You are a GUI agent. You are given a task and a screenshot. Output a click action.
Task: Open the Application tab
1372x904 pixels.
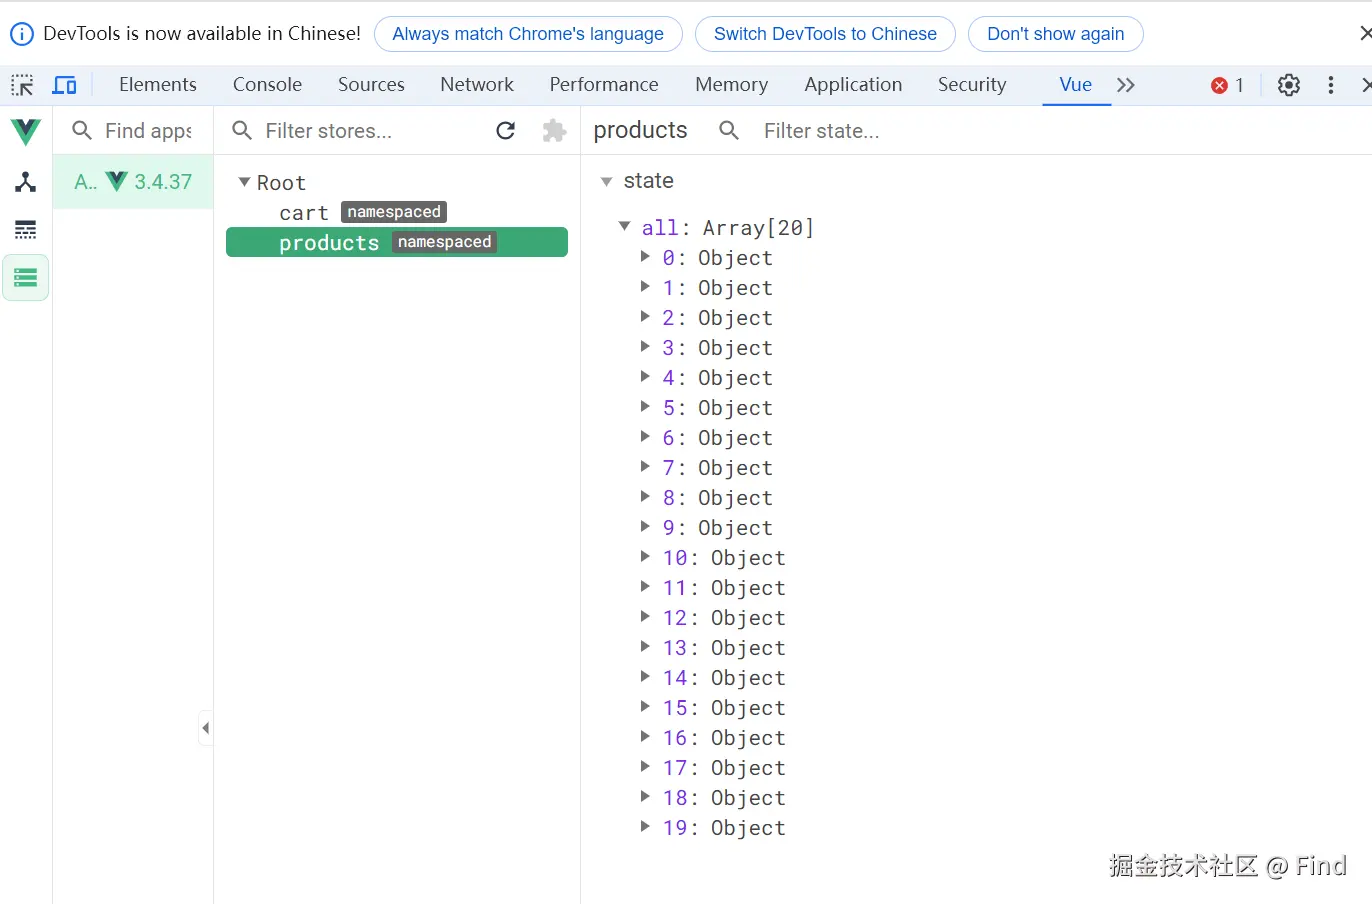(x=853, y=85)
